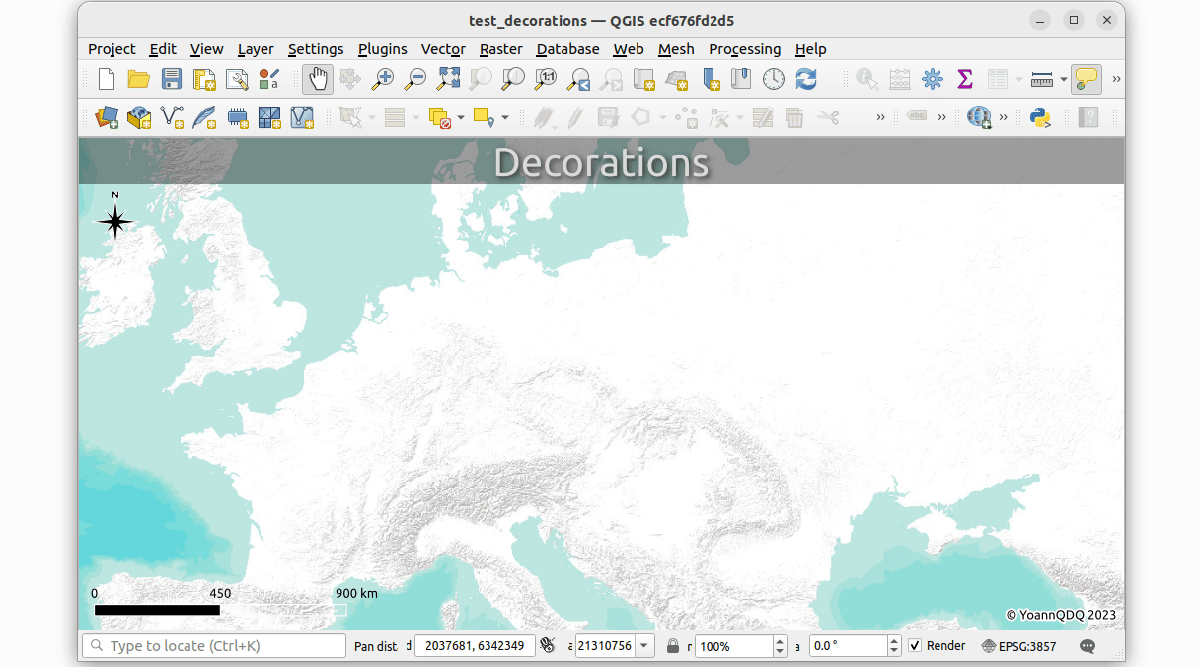Click the Zoom Full extent icon
The width and height of the screenshot is (1200, 667).
click(449, 79)
